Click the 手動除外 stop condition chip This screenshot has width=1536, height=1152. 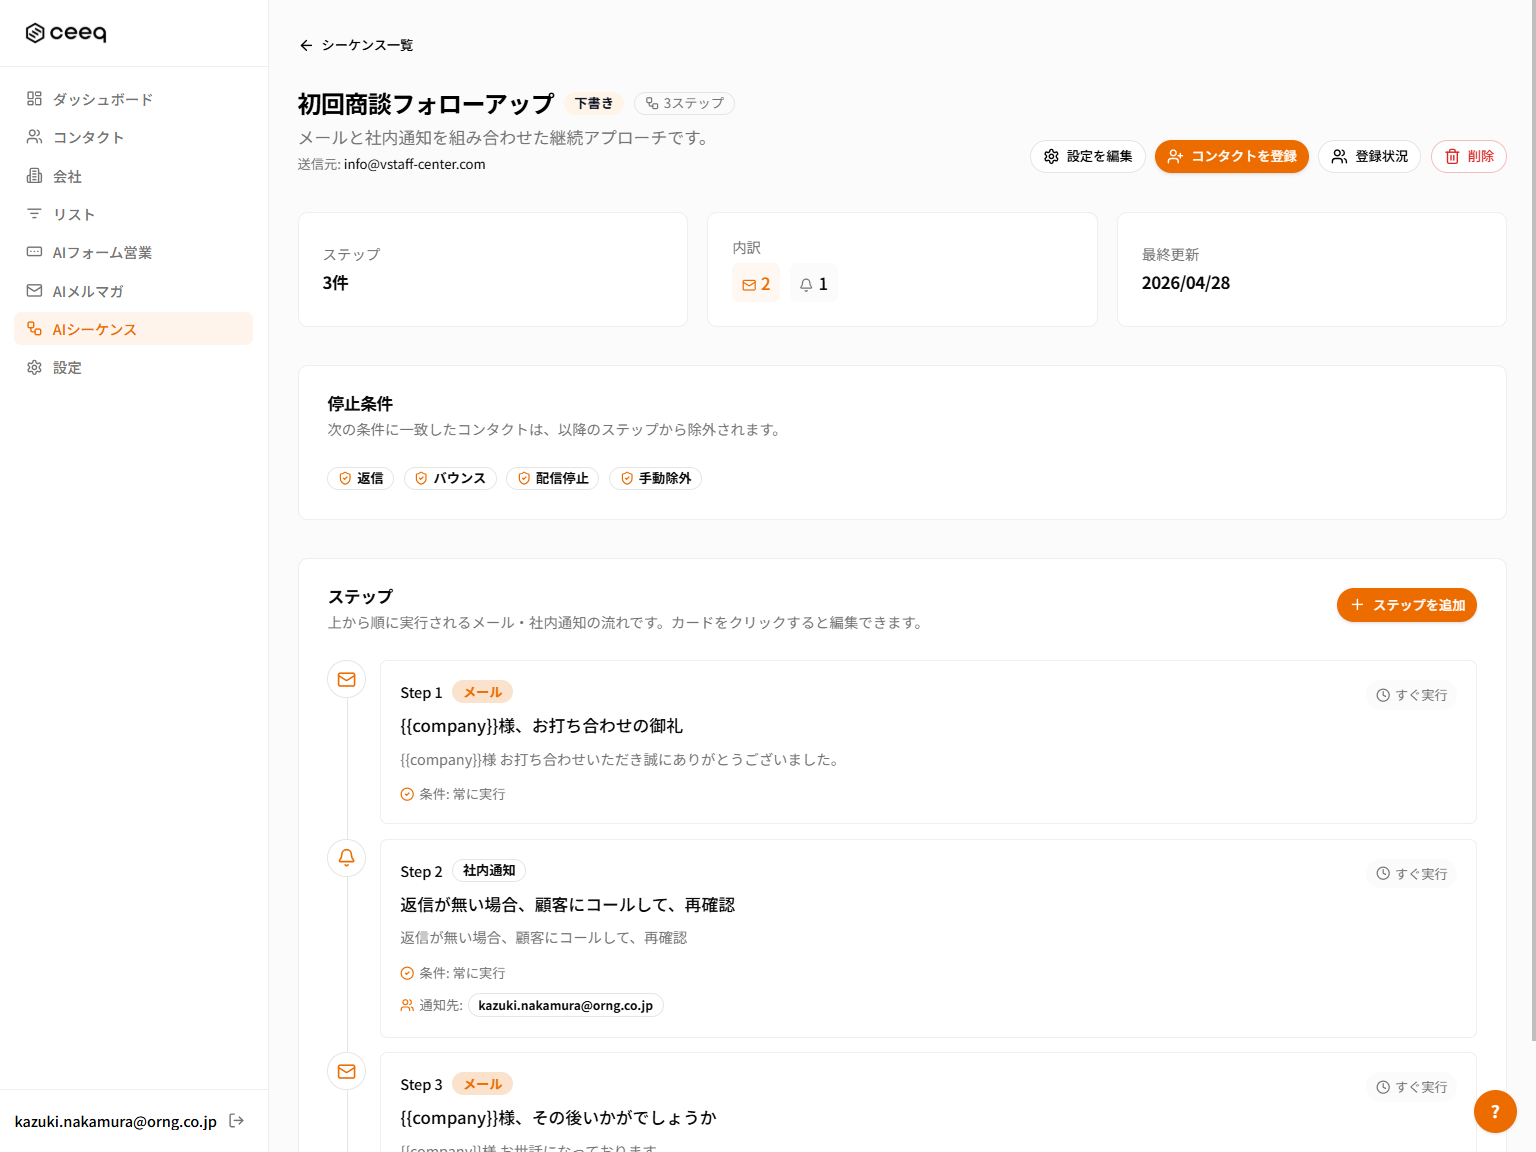click(655, 478)
